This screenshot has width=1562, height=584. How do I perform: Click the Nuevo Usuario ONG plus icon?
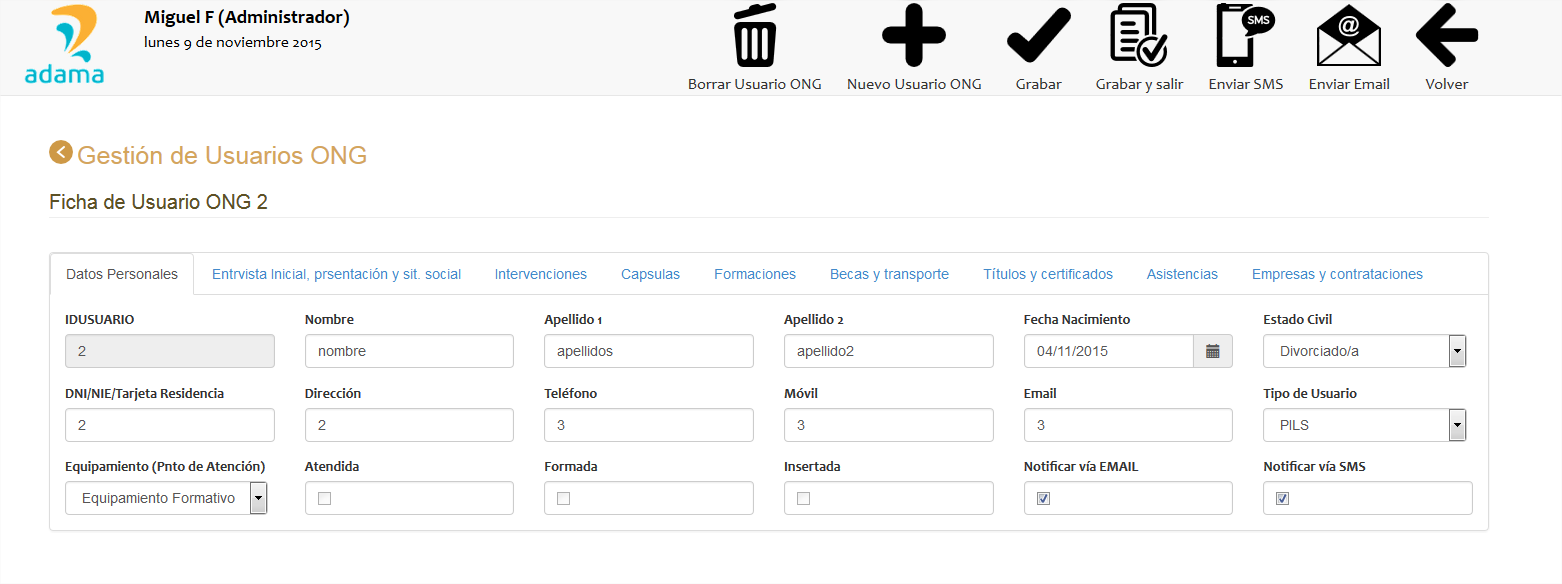pos(913,36)
